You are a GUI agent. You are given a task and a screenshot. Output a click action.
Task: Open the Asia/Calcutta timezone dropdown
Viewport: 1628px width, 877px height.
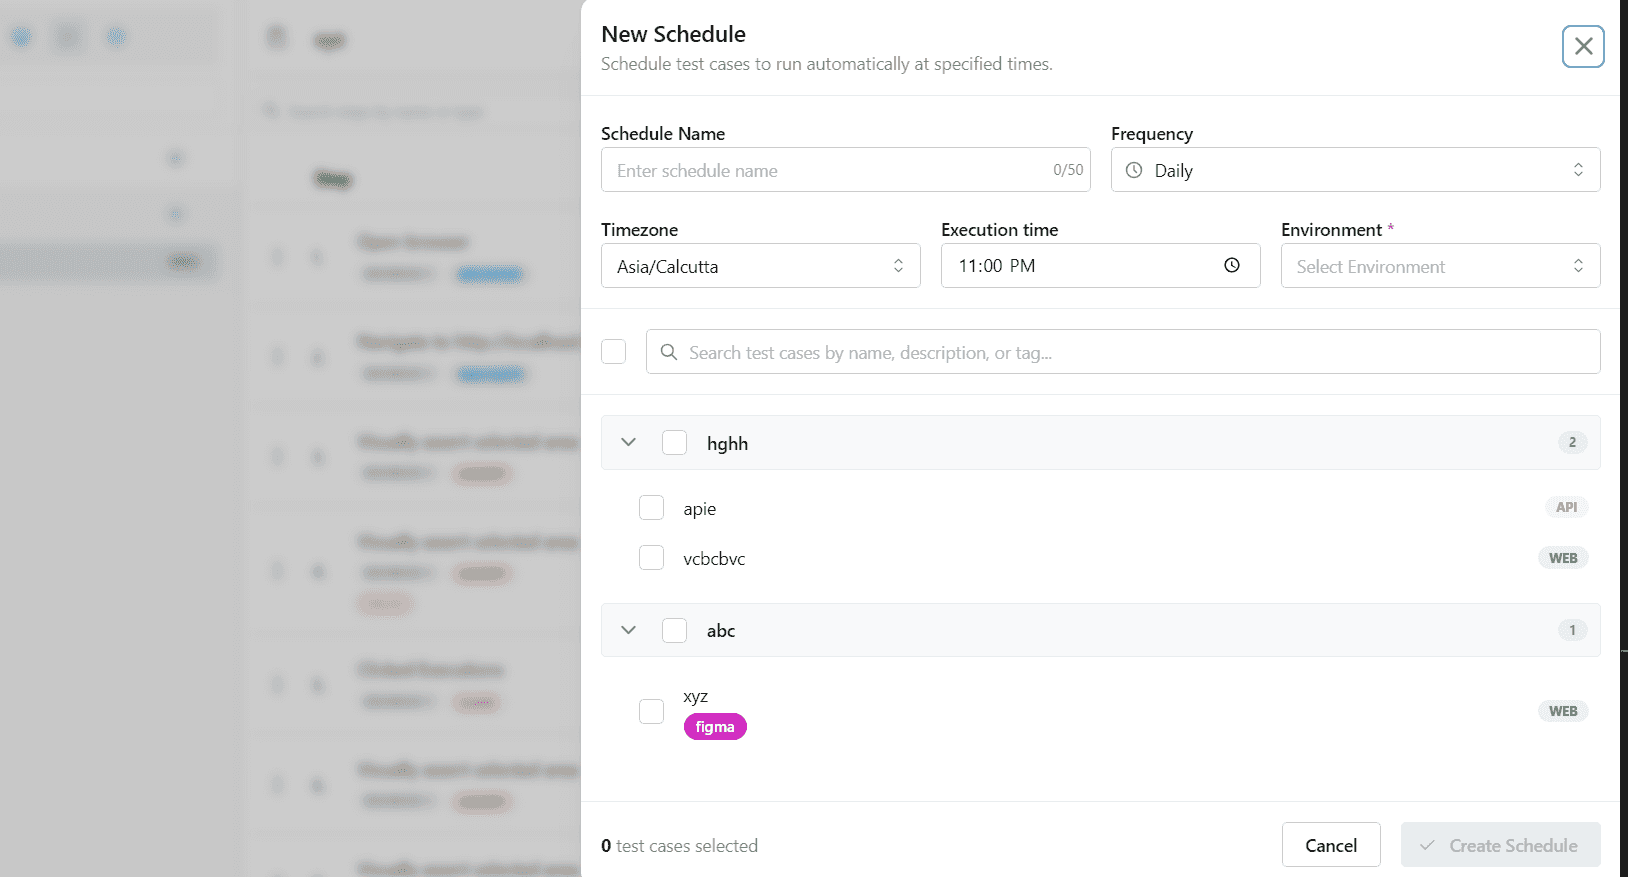tap(760, 266)
